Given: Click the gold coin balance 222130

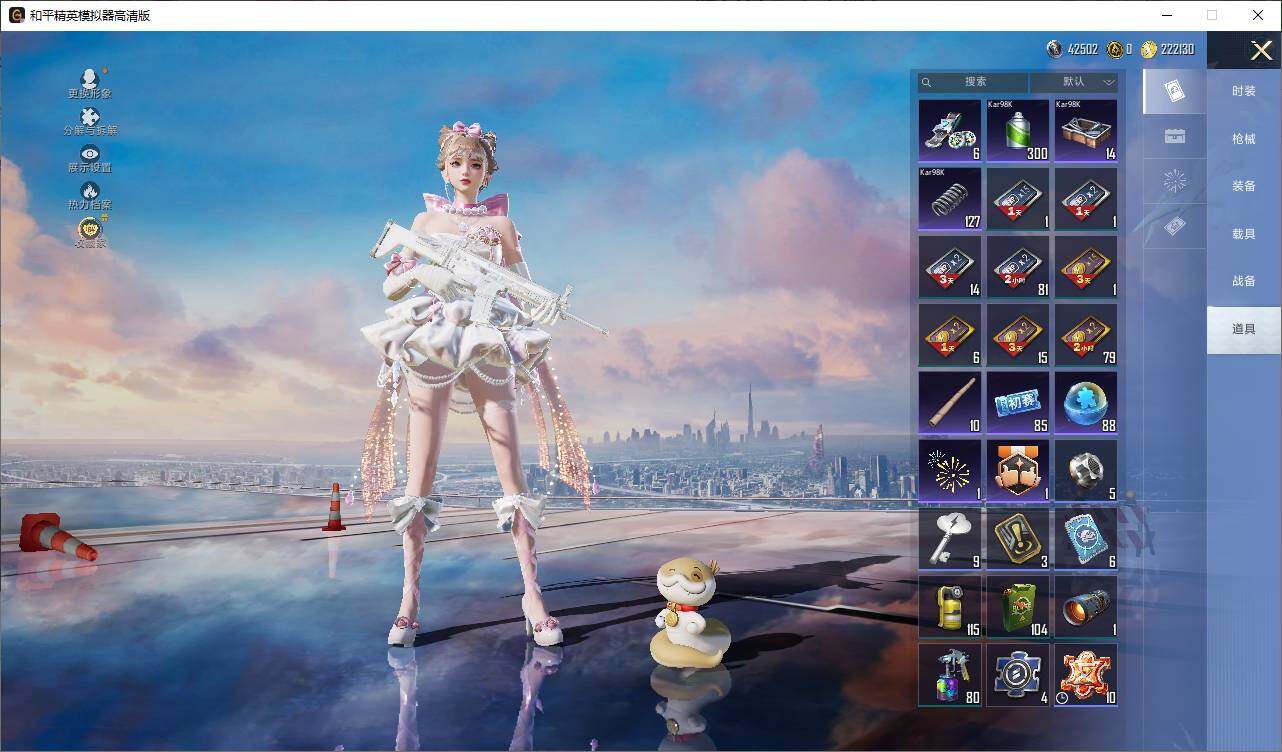Looking at the screenshot, I should [1167, 49].
